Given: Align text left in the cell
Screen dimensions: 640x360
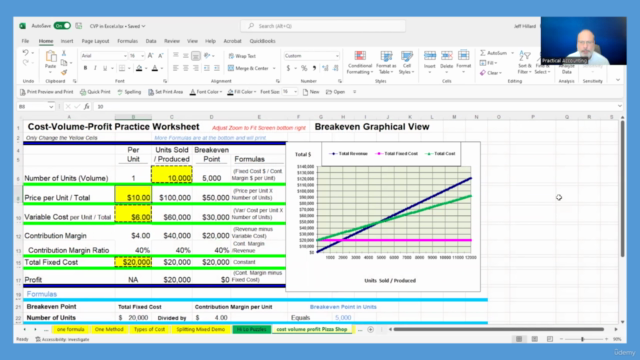Looking at the screenshot, I should (x=176, y=68).
